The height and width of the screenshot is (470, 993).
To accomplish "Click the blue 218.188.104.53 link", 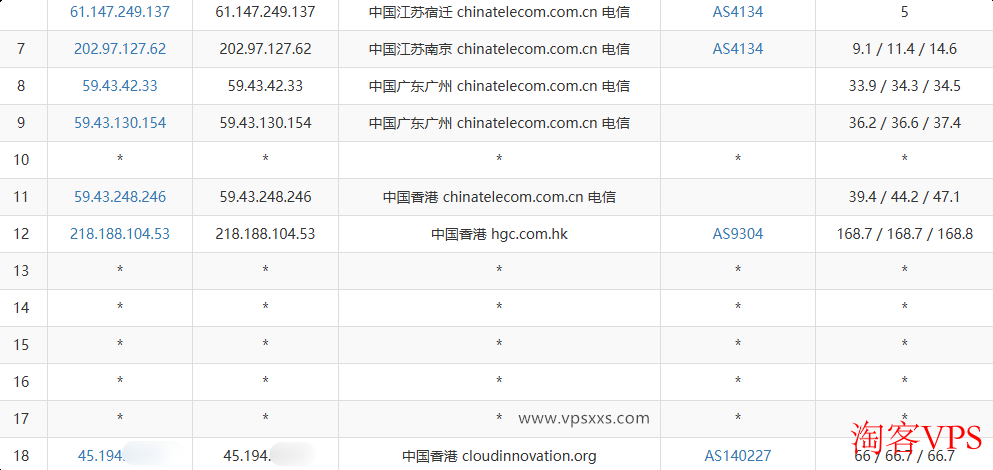I will [x=120, y=234].
